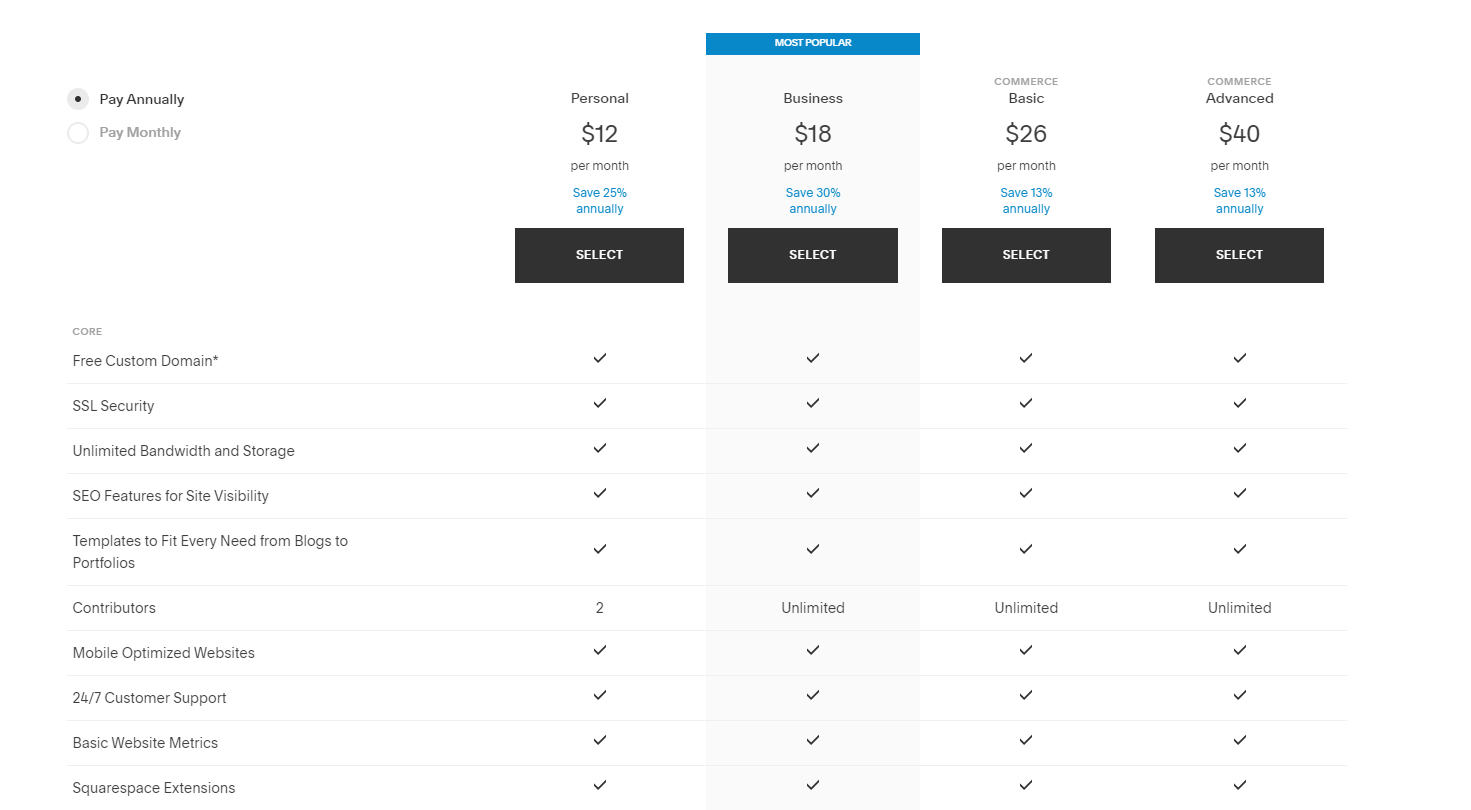The width and height of the screenshot is (1471, 810).
Task: Click Save 13% annually under Commerce Advanced
Action: pos(1239,201)
